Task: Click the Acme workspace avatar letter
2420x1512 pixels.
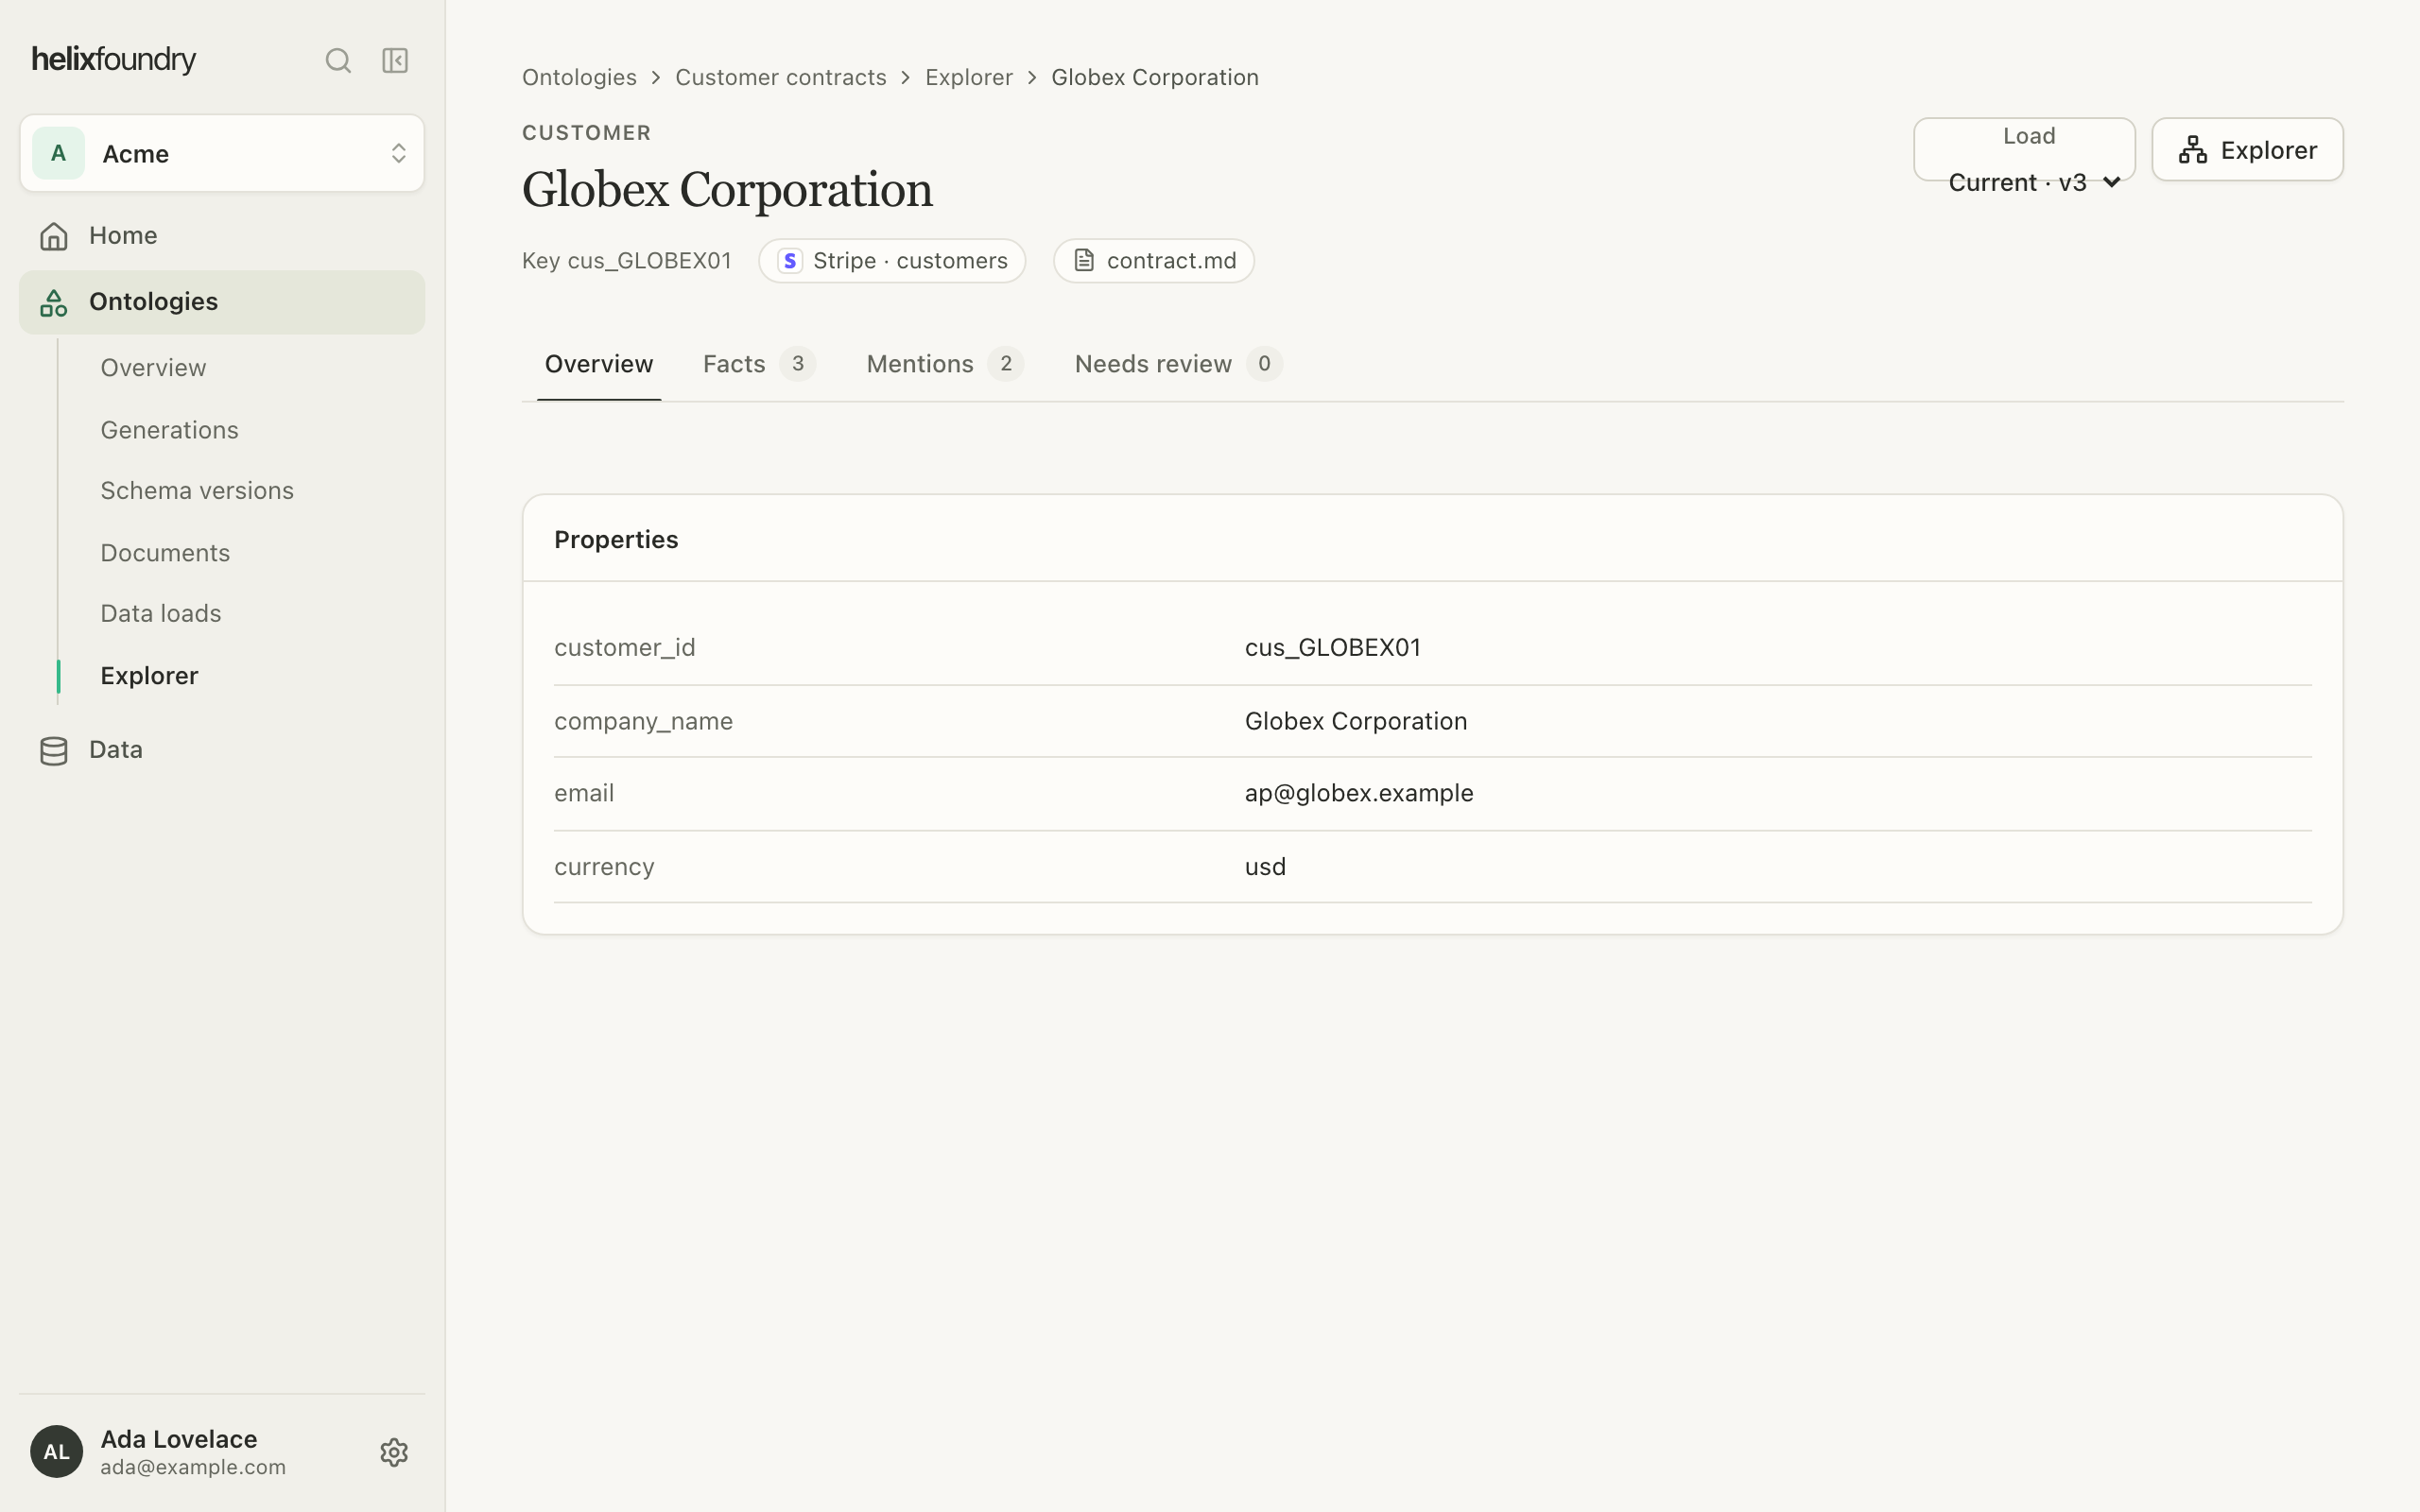Action: (x=59, y=154)
